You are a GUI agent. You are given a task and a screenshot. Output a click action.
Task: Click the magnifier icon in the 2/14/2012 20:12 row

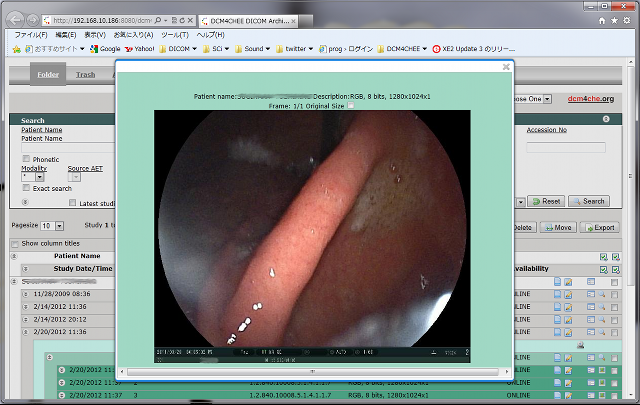click(x=602, y=319)
